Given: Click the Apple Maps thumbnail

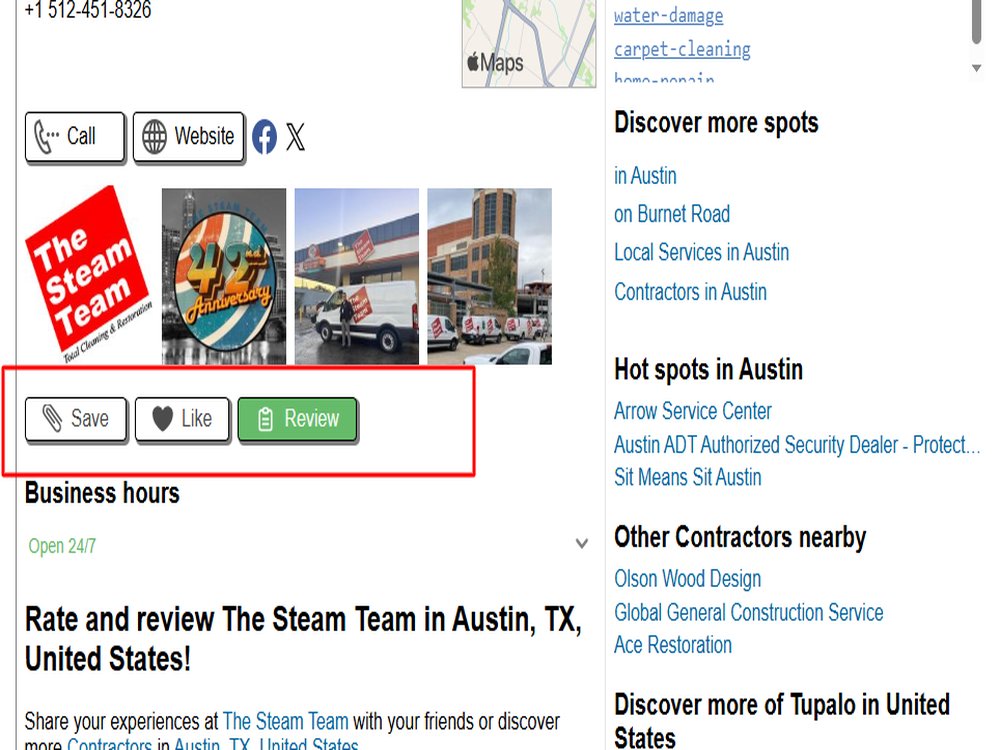Looking at the screenshot, I should click(529, 43).
